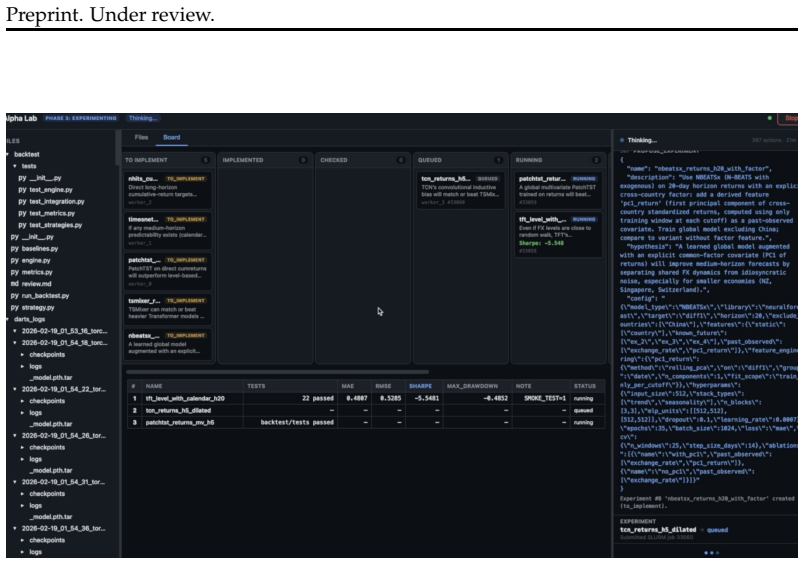804x564 pixels.
Task: Click the pagination dots below the right panel
Action: (x=712, y=553)
